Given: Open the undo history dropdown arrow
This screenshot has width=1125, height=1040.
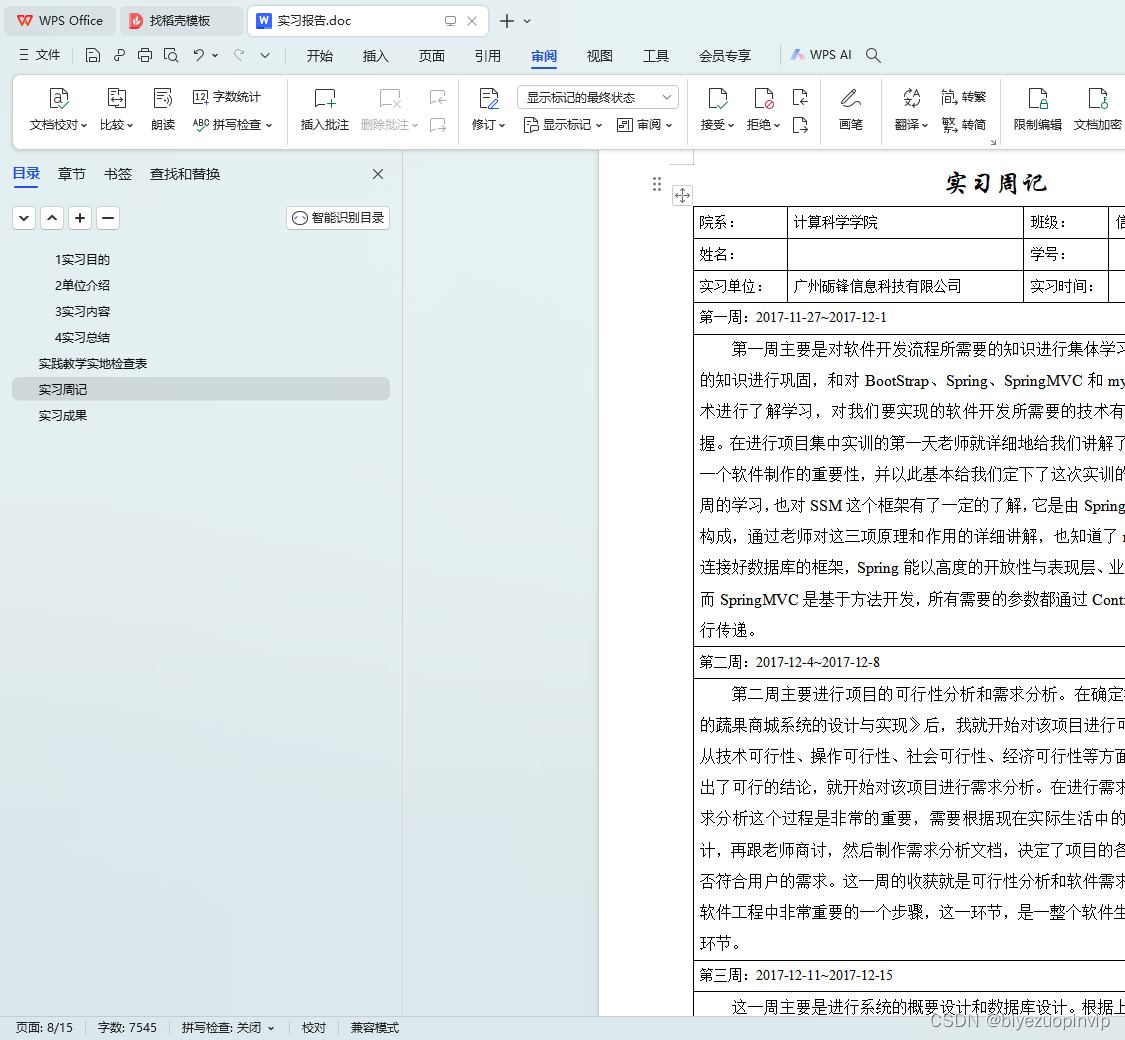Looking at the screenshot, I should [x=215, y=55].
